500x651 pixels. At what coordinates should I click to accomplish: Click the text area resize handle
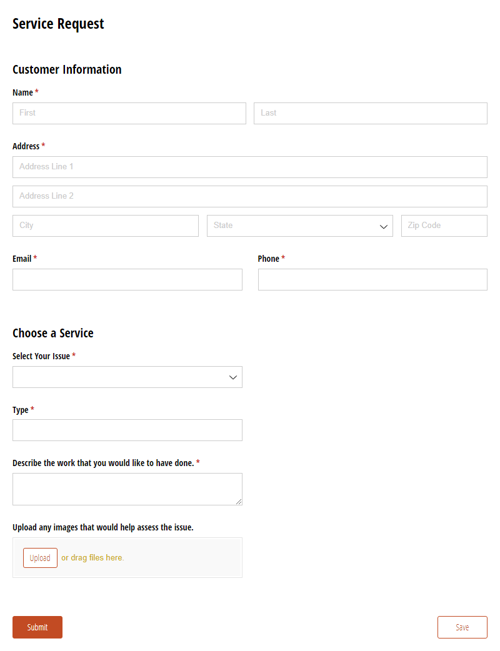point(239,502)
